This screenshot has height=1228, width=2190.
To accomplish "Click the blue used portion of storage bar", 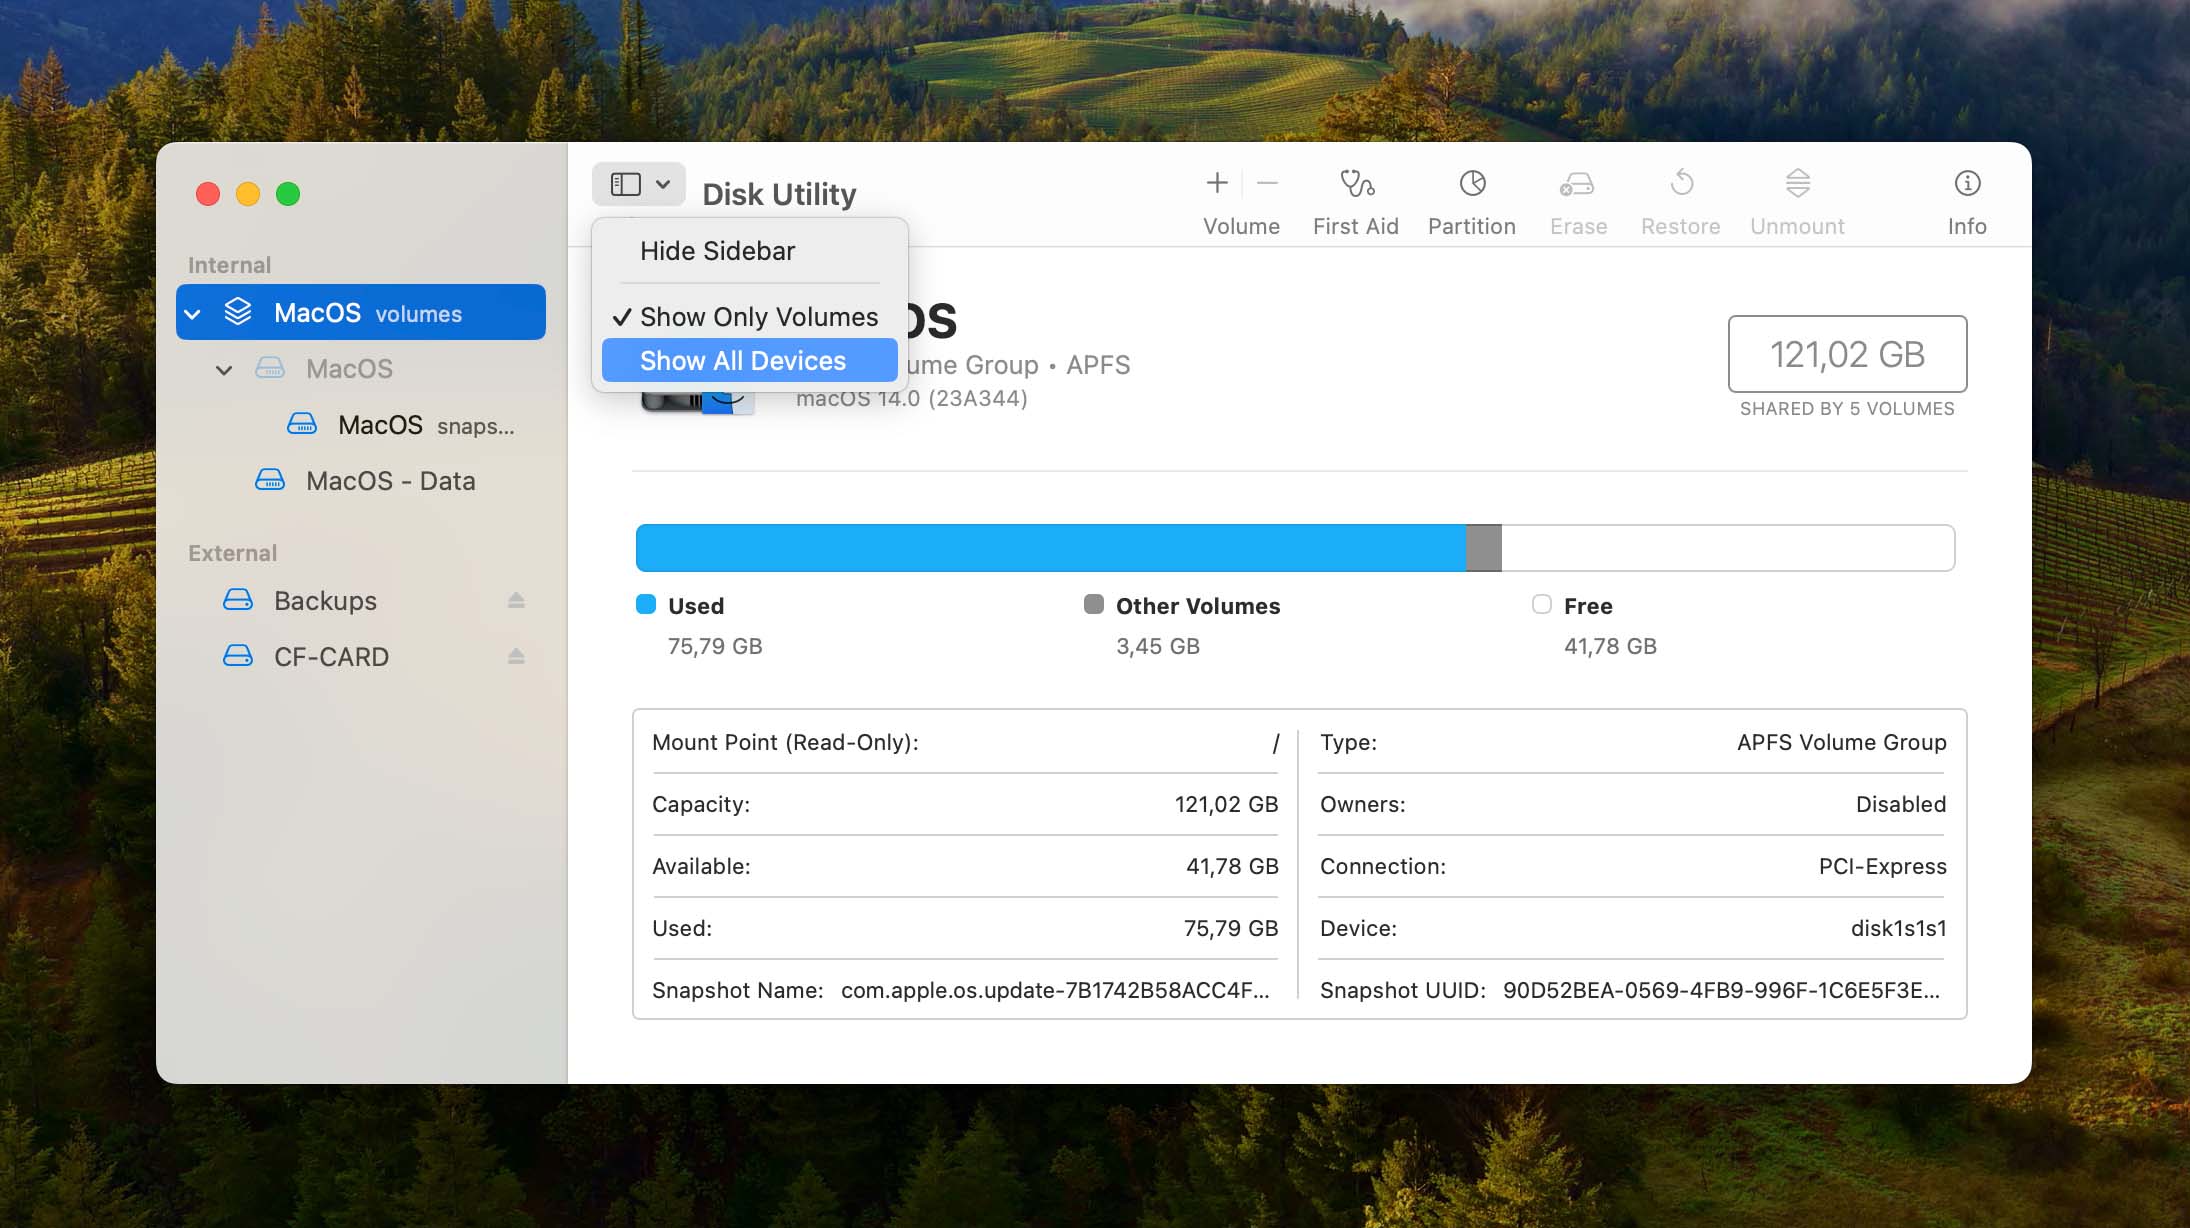I will pos(1051,548).
